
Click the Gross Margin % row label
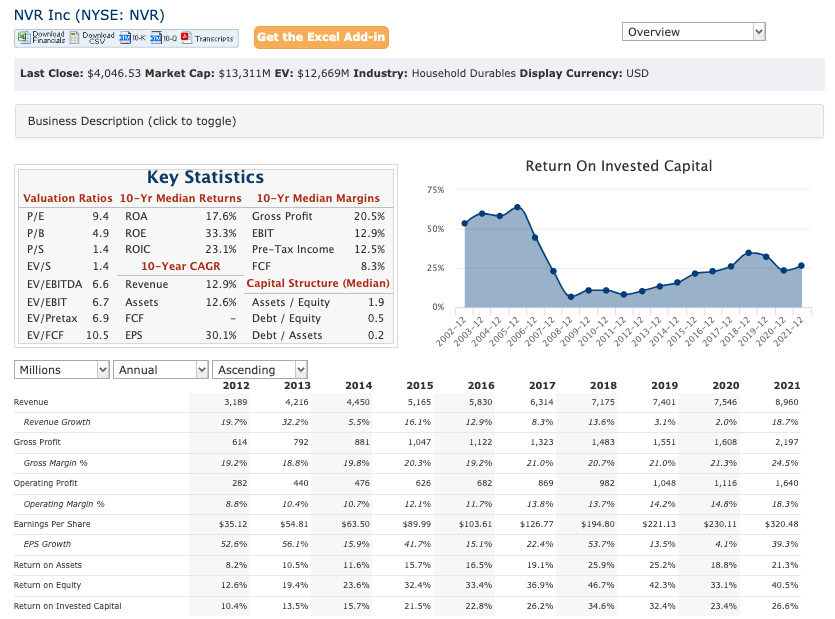pos(55,463)
